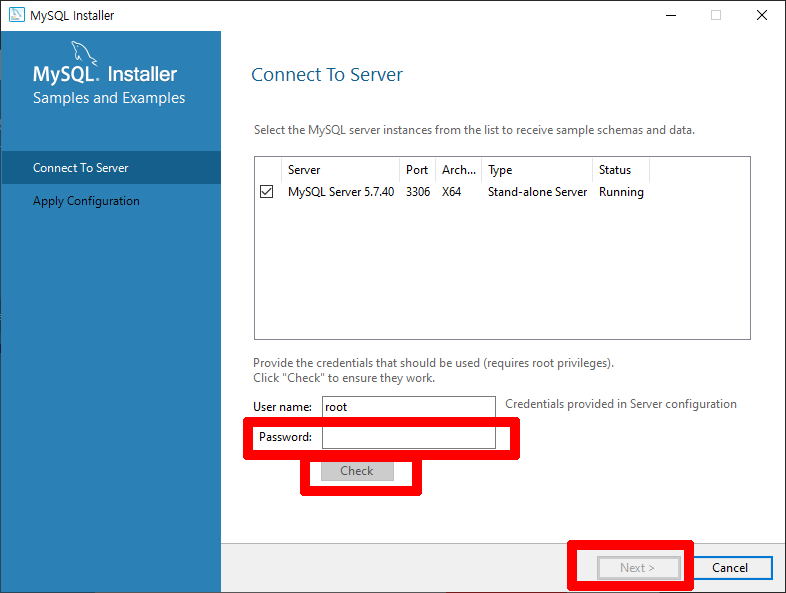Viewport: 786px width, 593px height.
Task: Click the Cancel button
Action: pyautogui.click(x=730, y=567)
